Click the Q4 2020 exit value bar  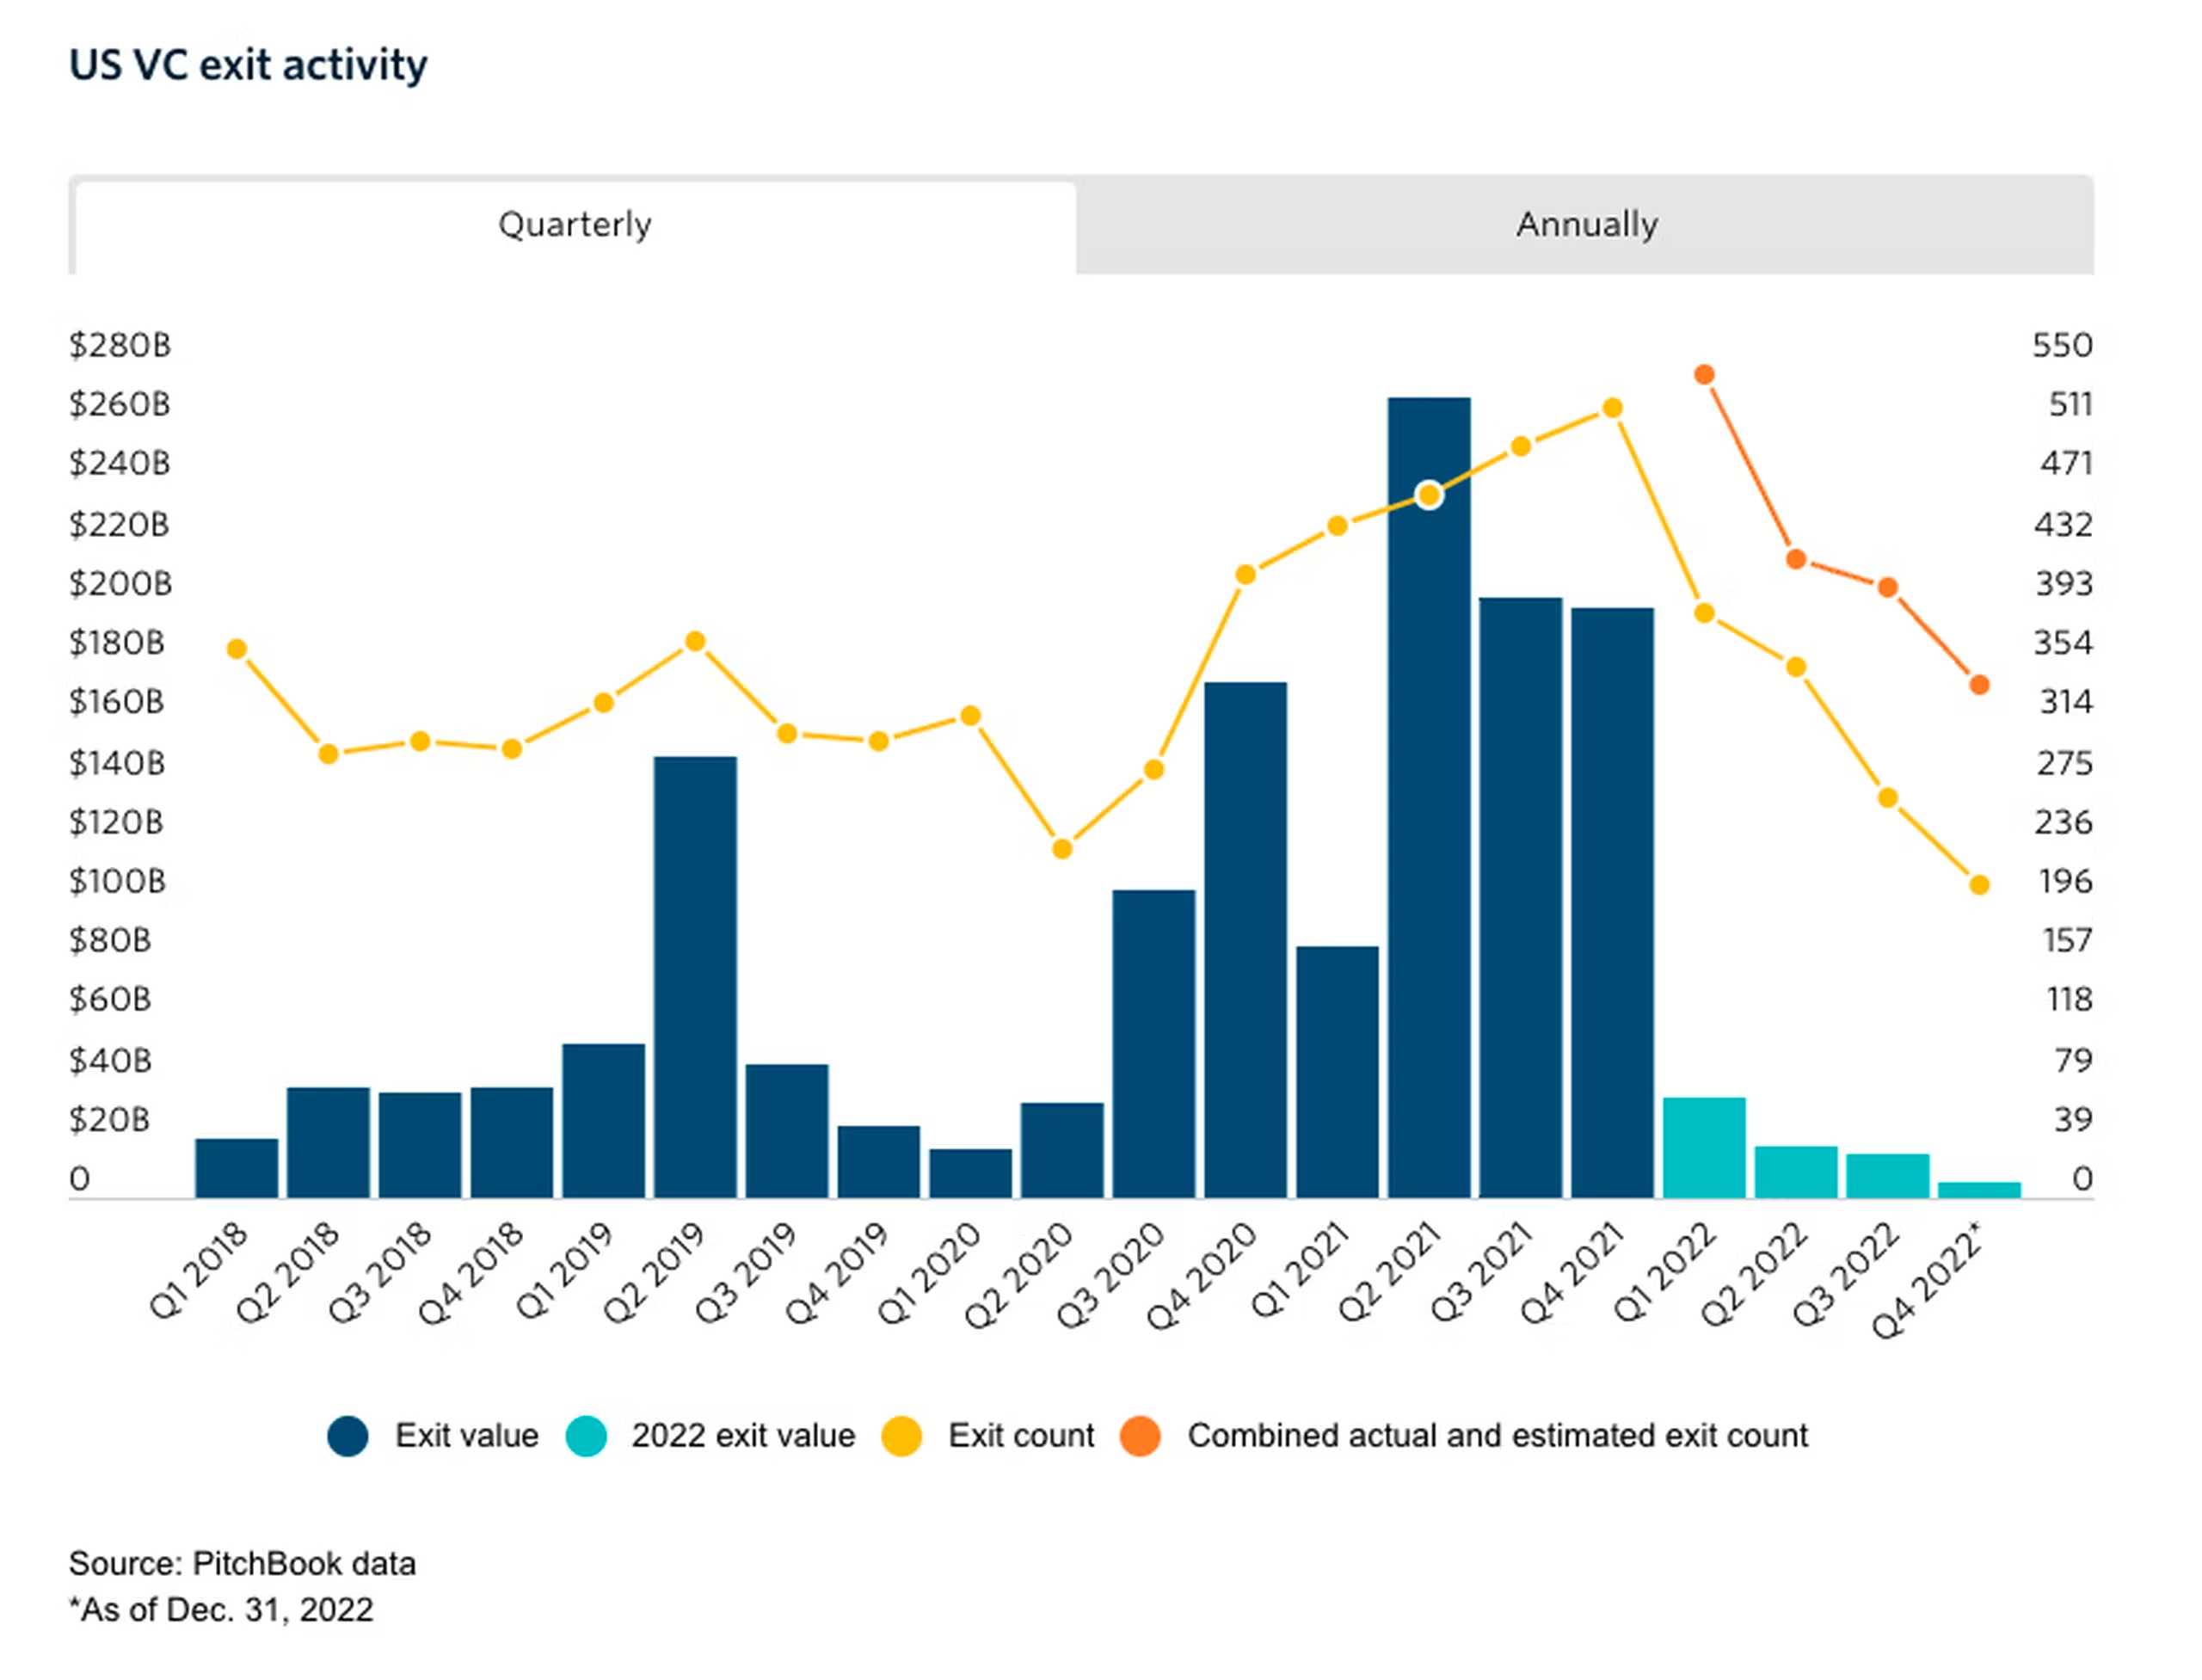pos(1245,940)
